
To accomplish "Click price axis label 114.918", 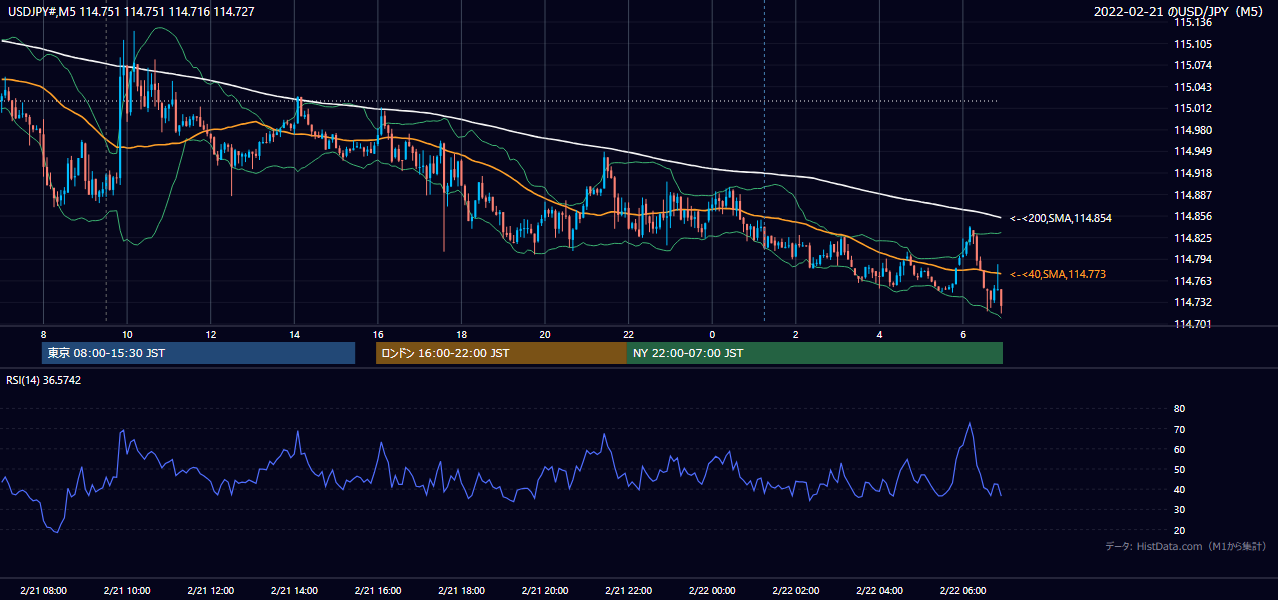I will (x=1193, y=173).
